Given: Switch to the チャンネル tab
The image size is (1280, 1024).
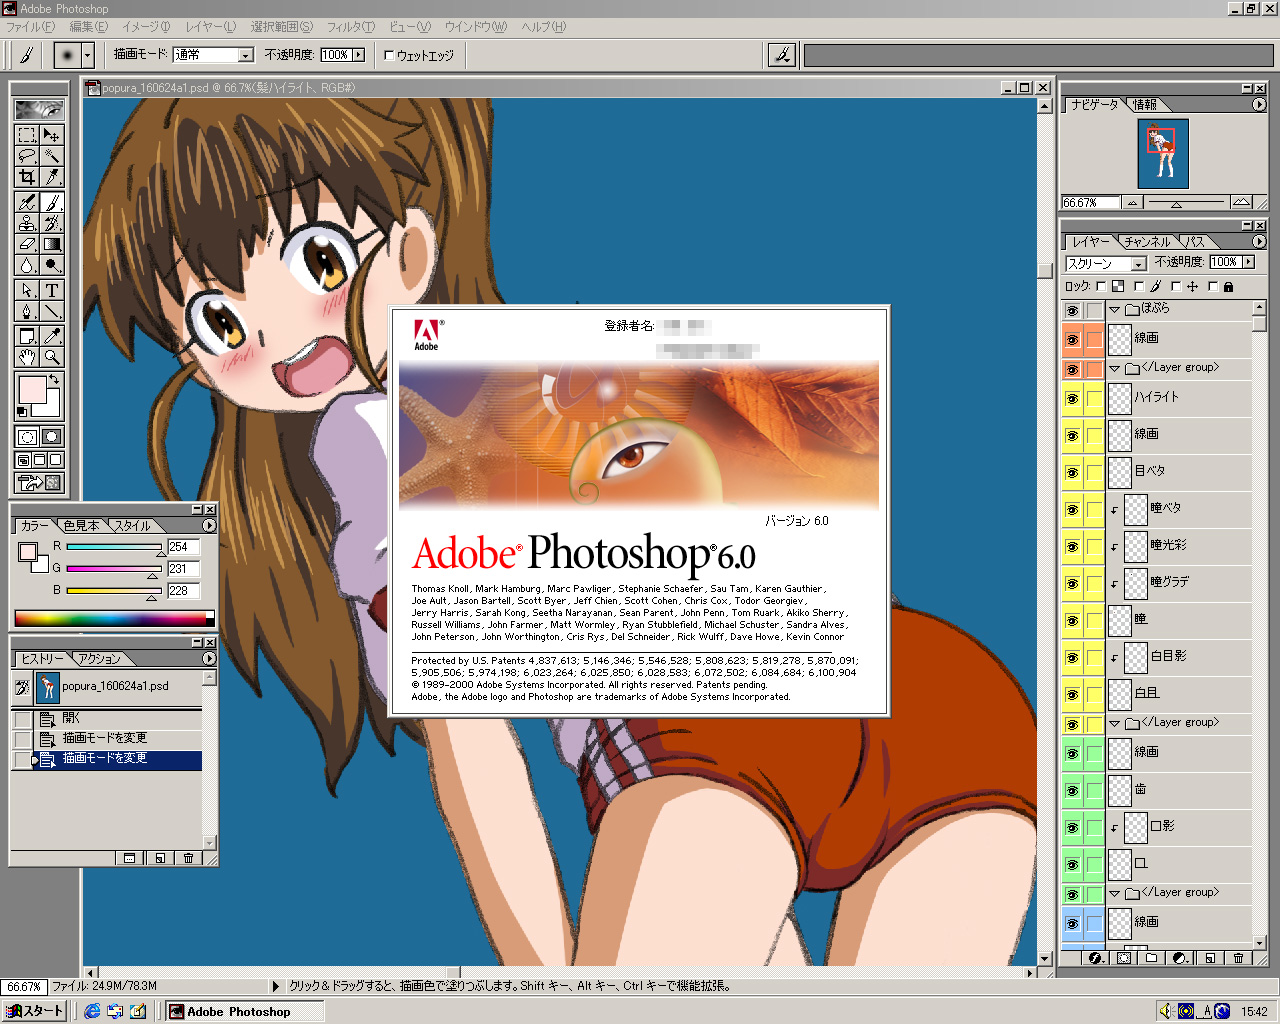Looking at the screenshot, I should click(x=1146, y=242).
